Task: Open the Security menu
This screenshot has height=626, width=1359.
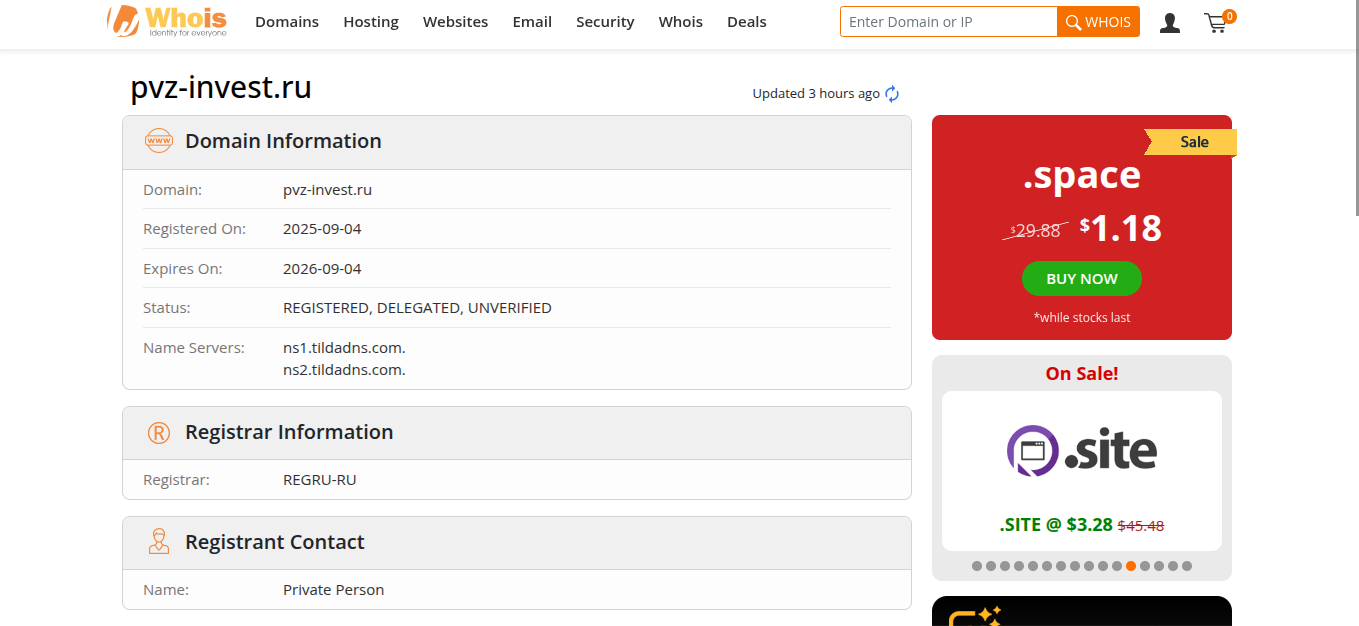Action: click(x=605, y=22)
